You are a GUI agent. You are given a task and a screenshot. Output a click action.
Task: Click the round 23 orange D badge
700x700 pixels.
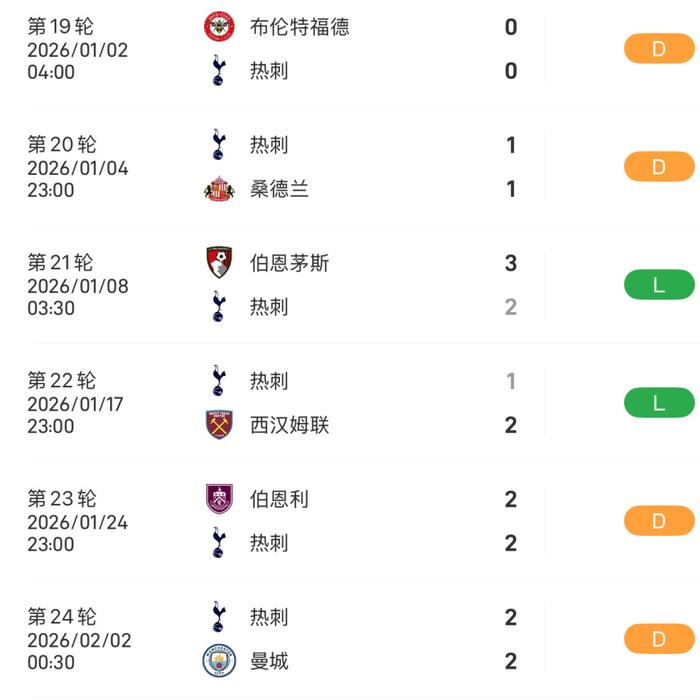(x=658, y=521)
